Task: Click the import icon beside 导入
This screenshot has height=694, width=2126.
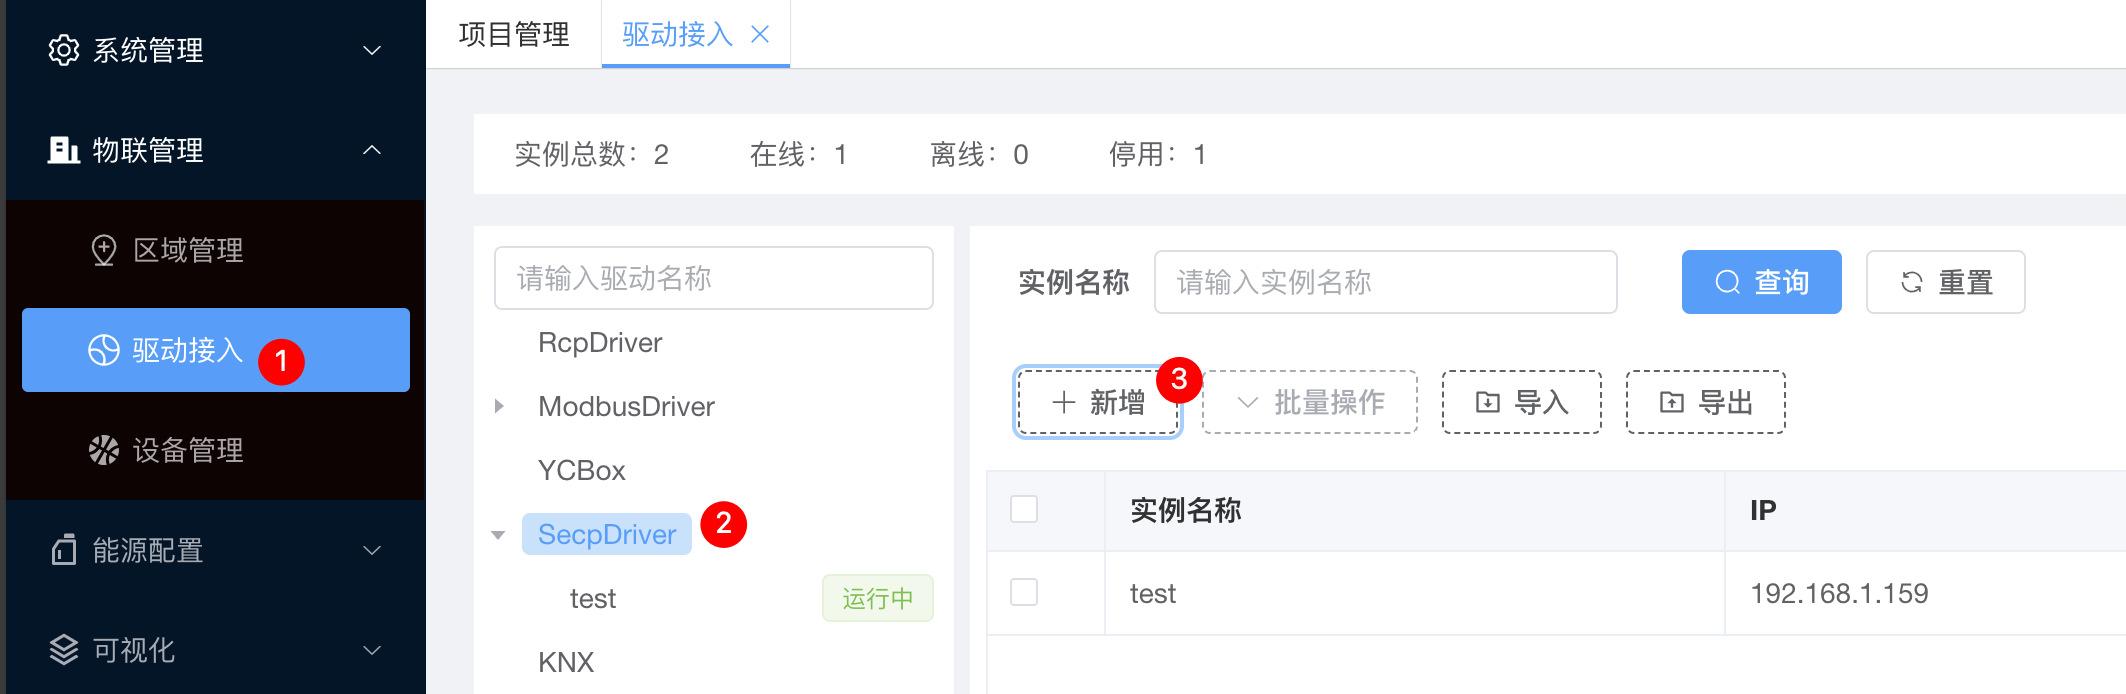Action: (x=1488, y=402)
